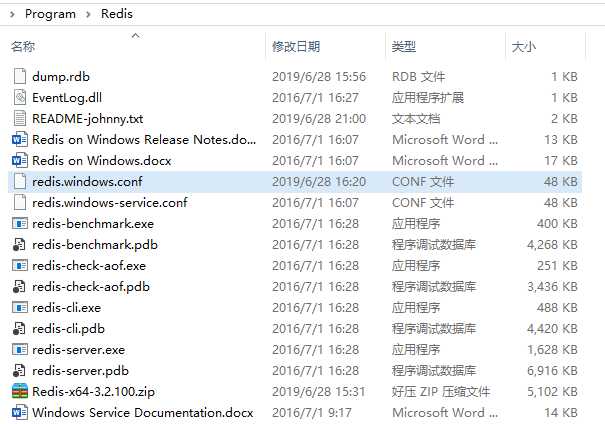The height and width of the screenshot is (424, 605).
Task: Select the file name redis-check-aof.pdb
Action: [91, 287]
